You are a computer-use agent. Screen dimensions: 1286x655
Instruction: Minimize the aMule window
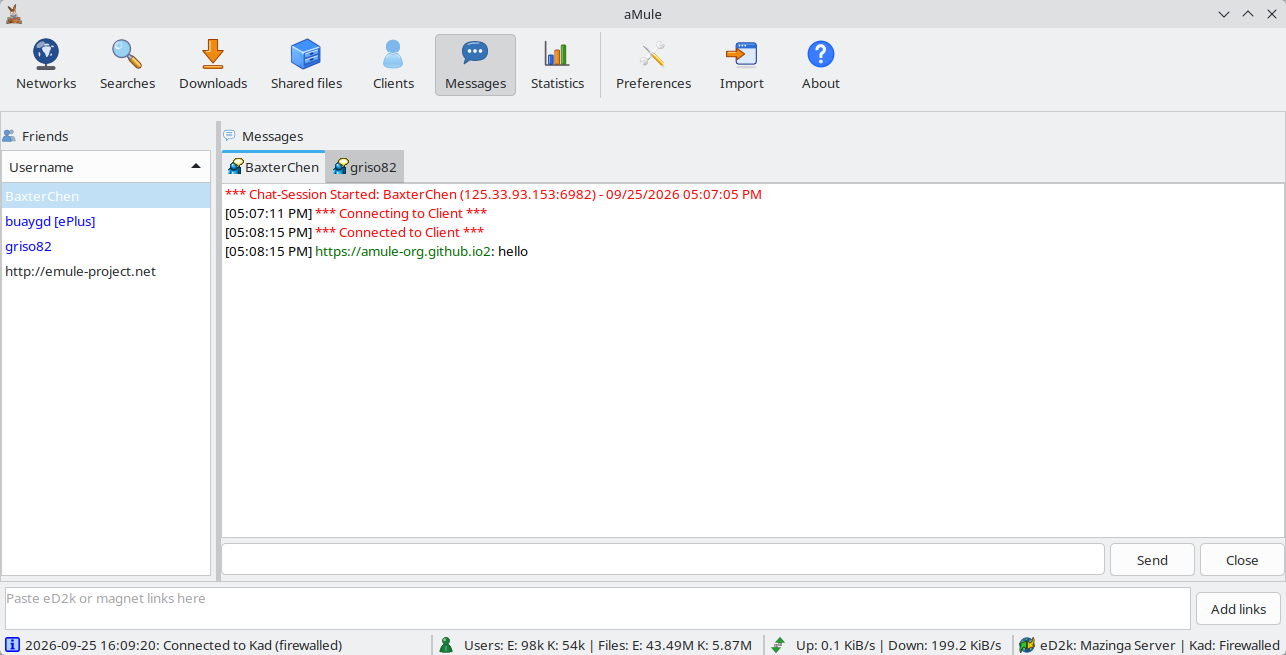coord(1224,13)
